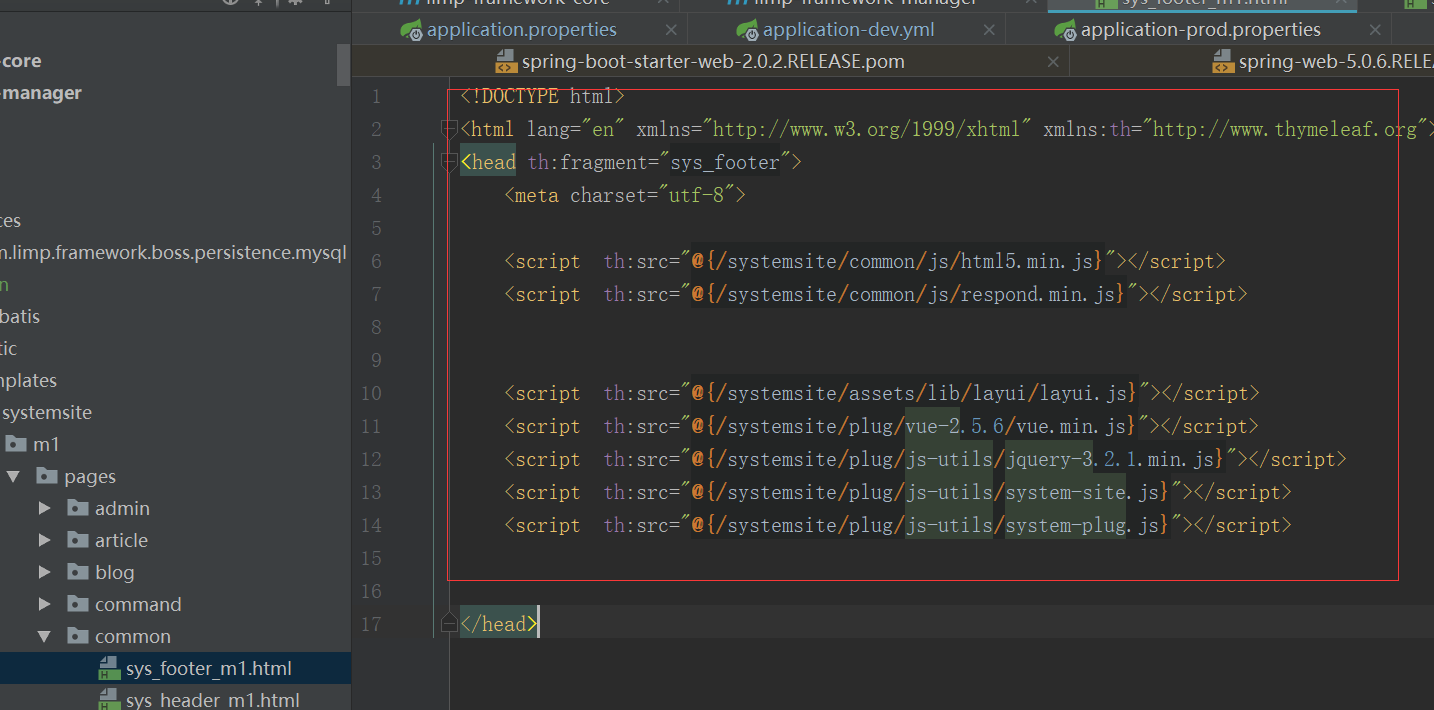Click the Spring leaf icon on application.properties tab
The image size is (1434, 710).
click(411, 30)
